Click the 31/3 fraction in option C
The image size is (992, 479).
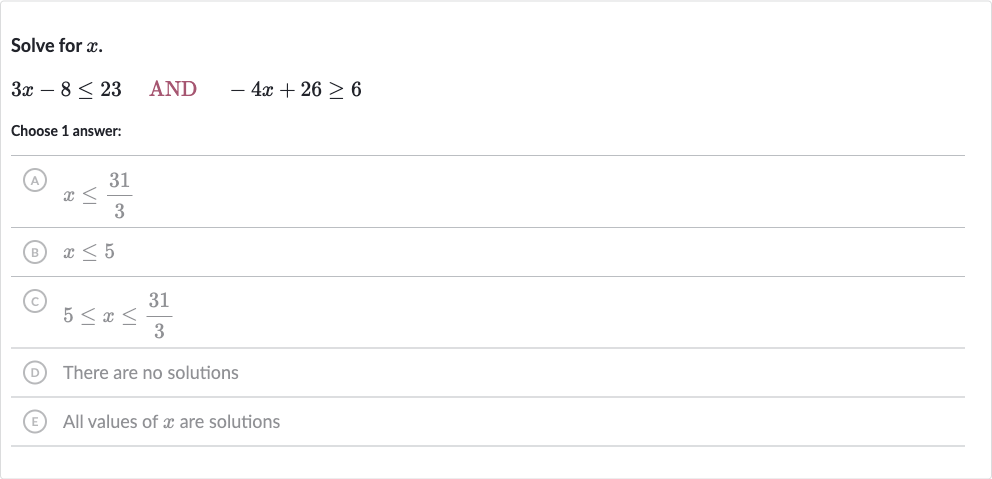(159, 315)
